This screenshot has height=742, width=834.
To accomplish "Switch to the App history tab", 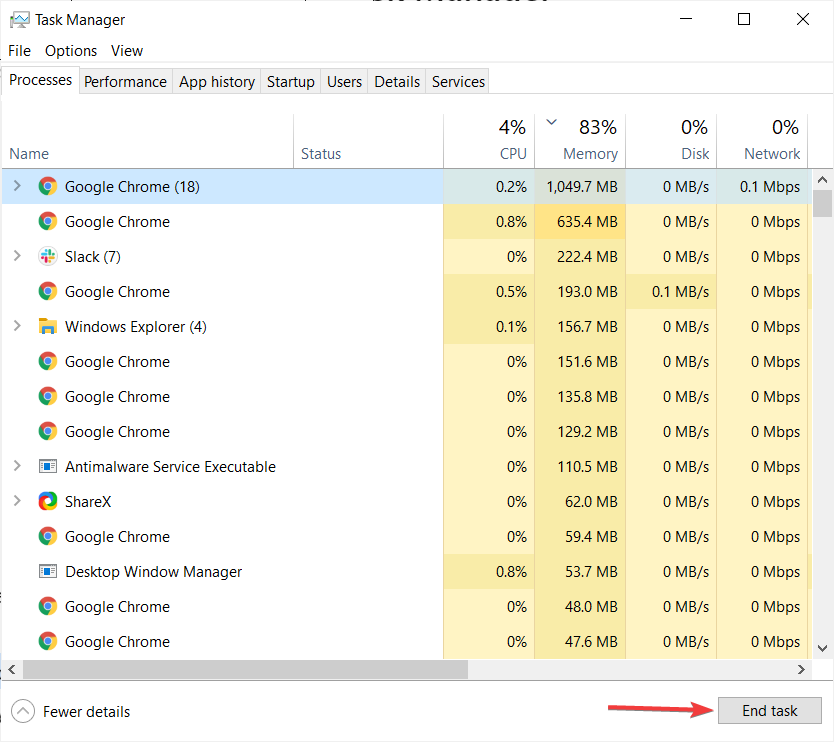I will [x=216, y=81].
